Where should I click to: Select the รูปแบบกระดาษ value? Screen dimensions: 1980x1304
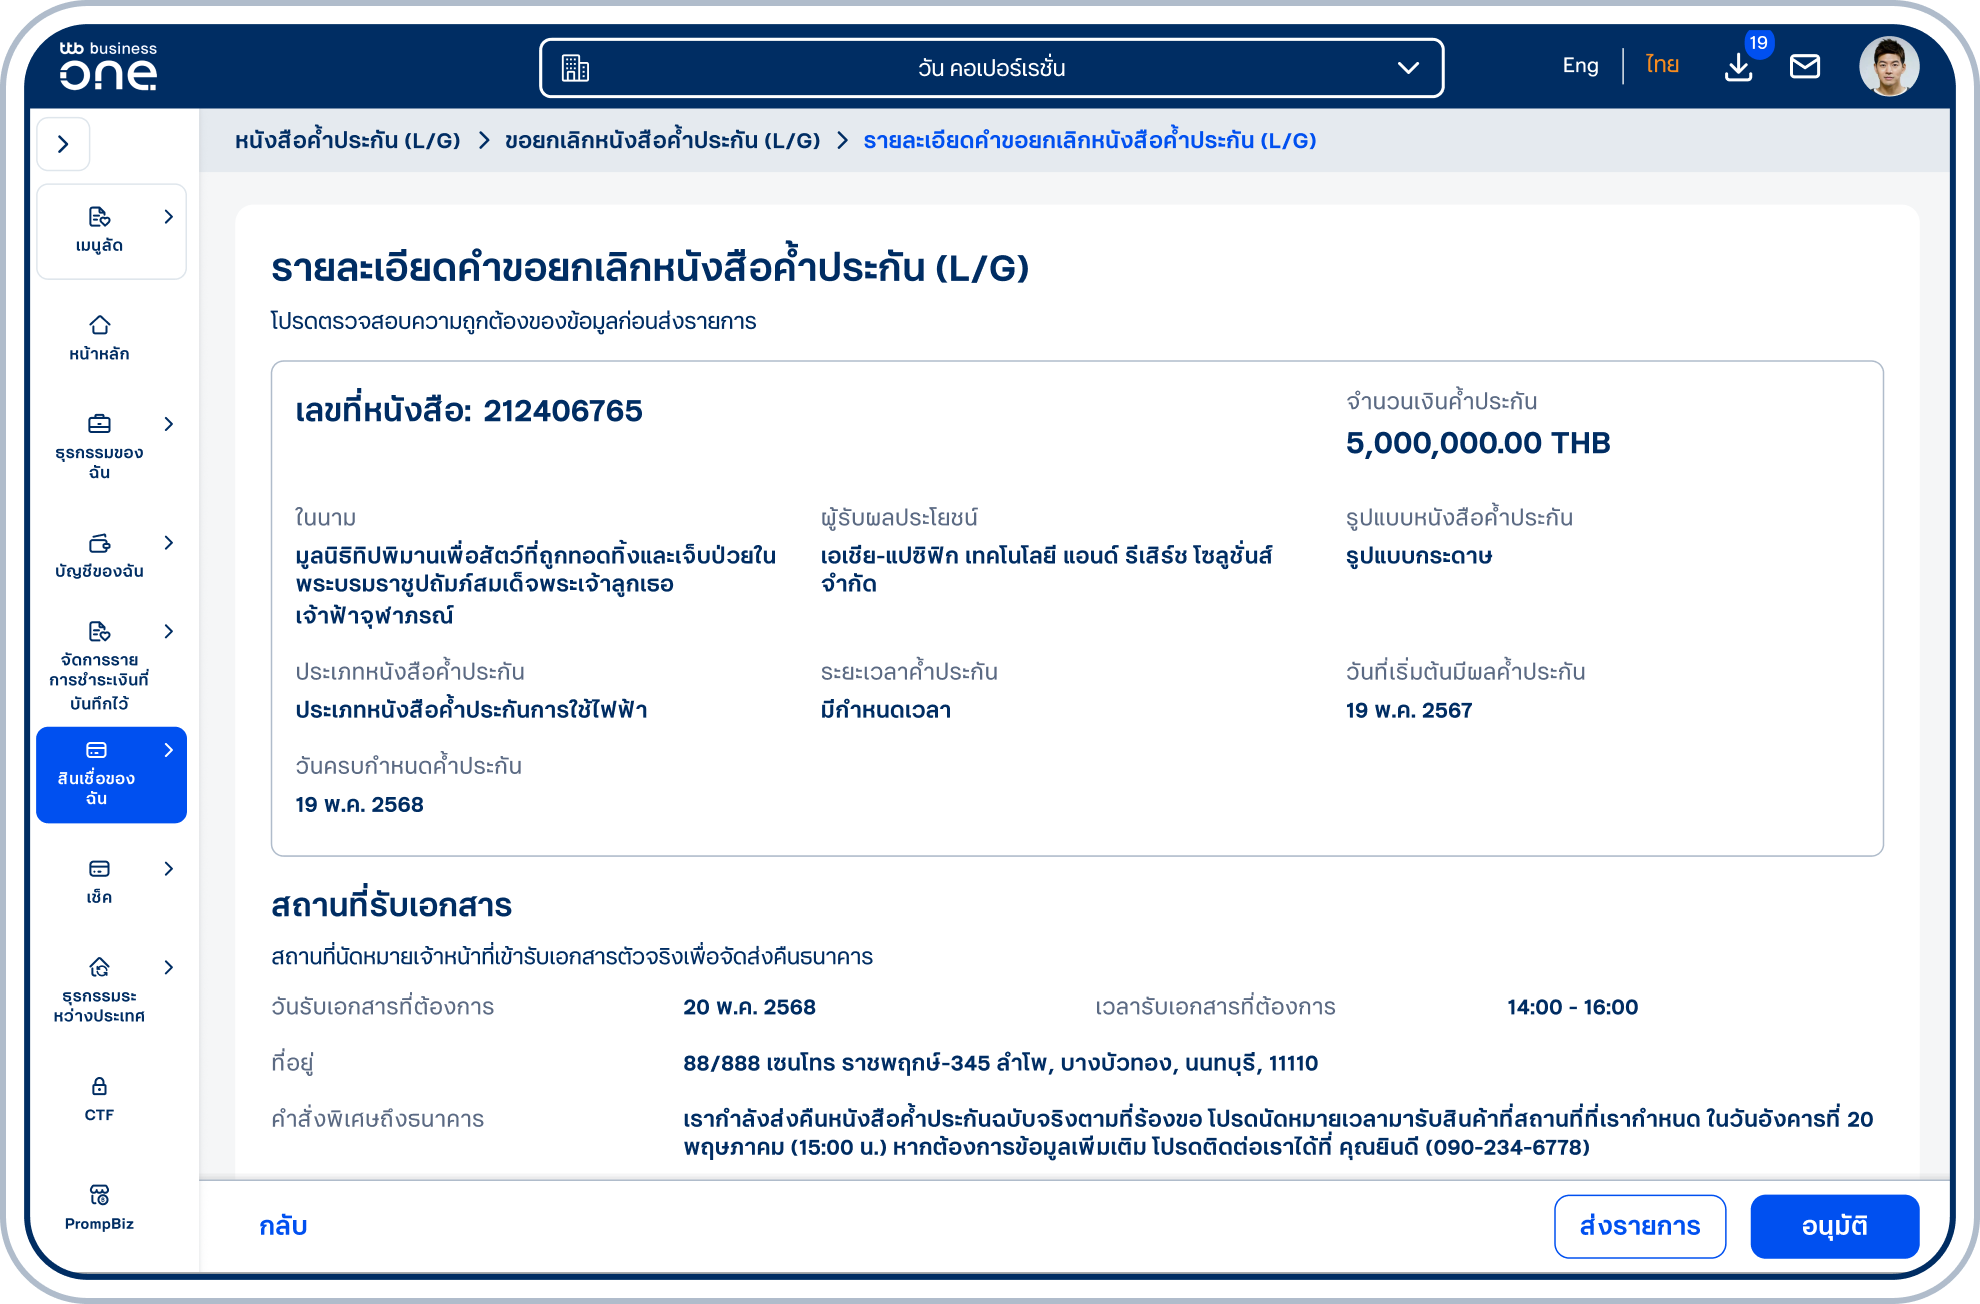click(1419, 556)
